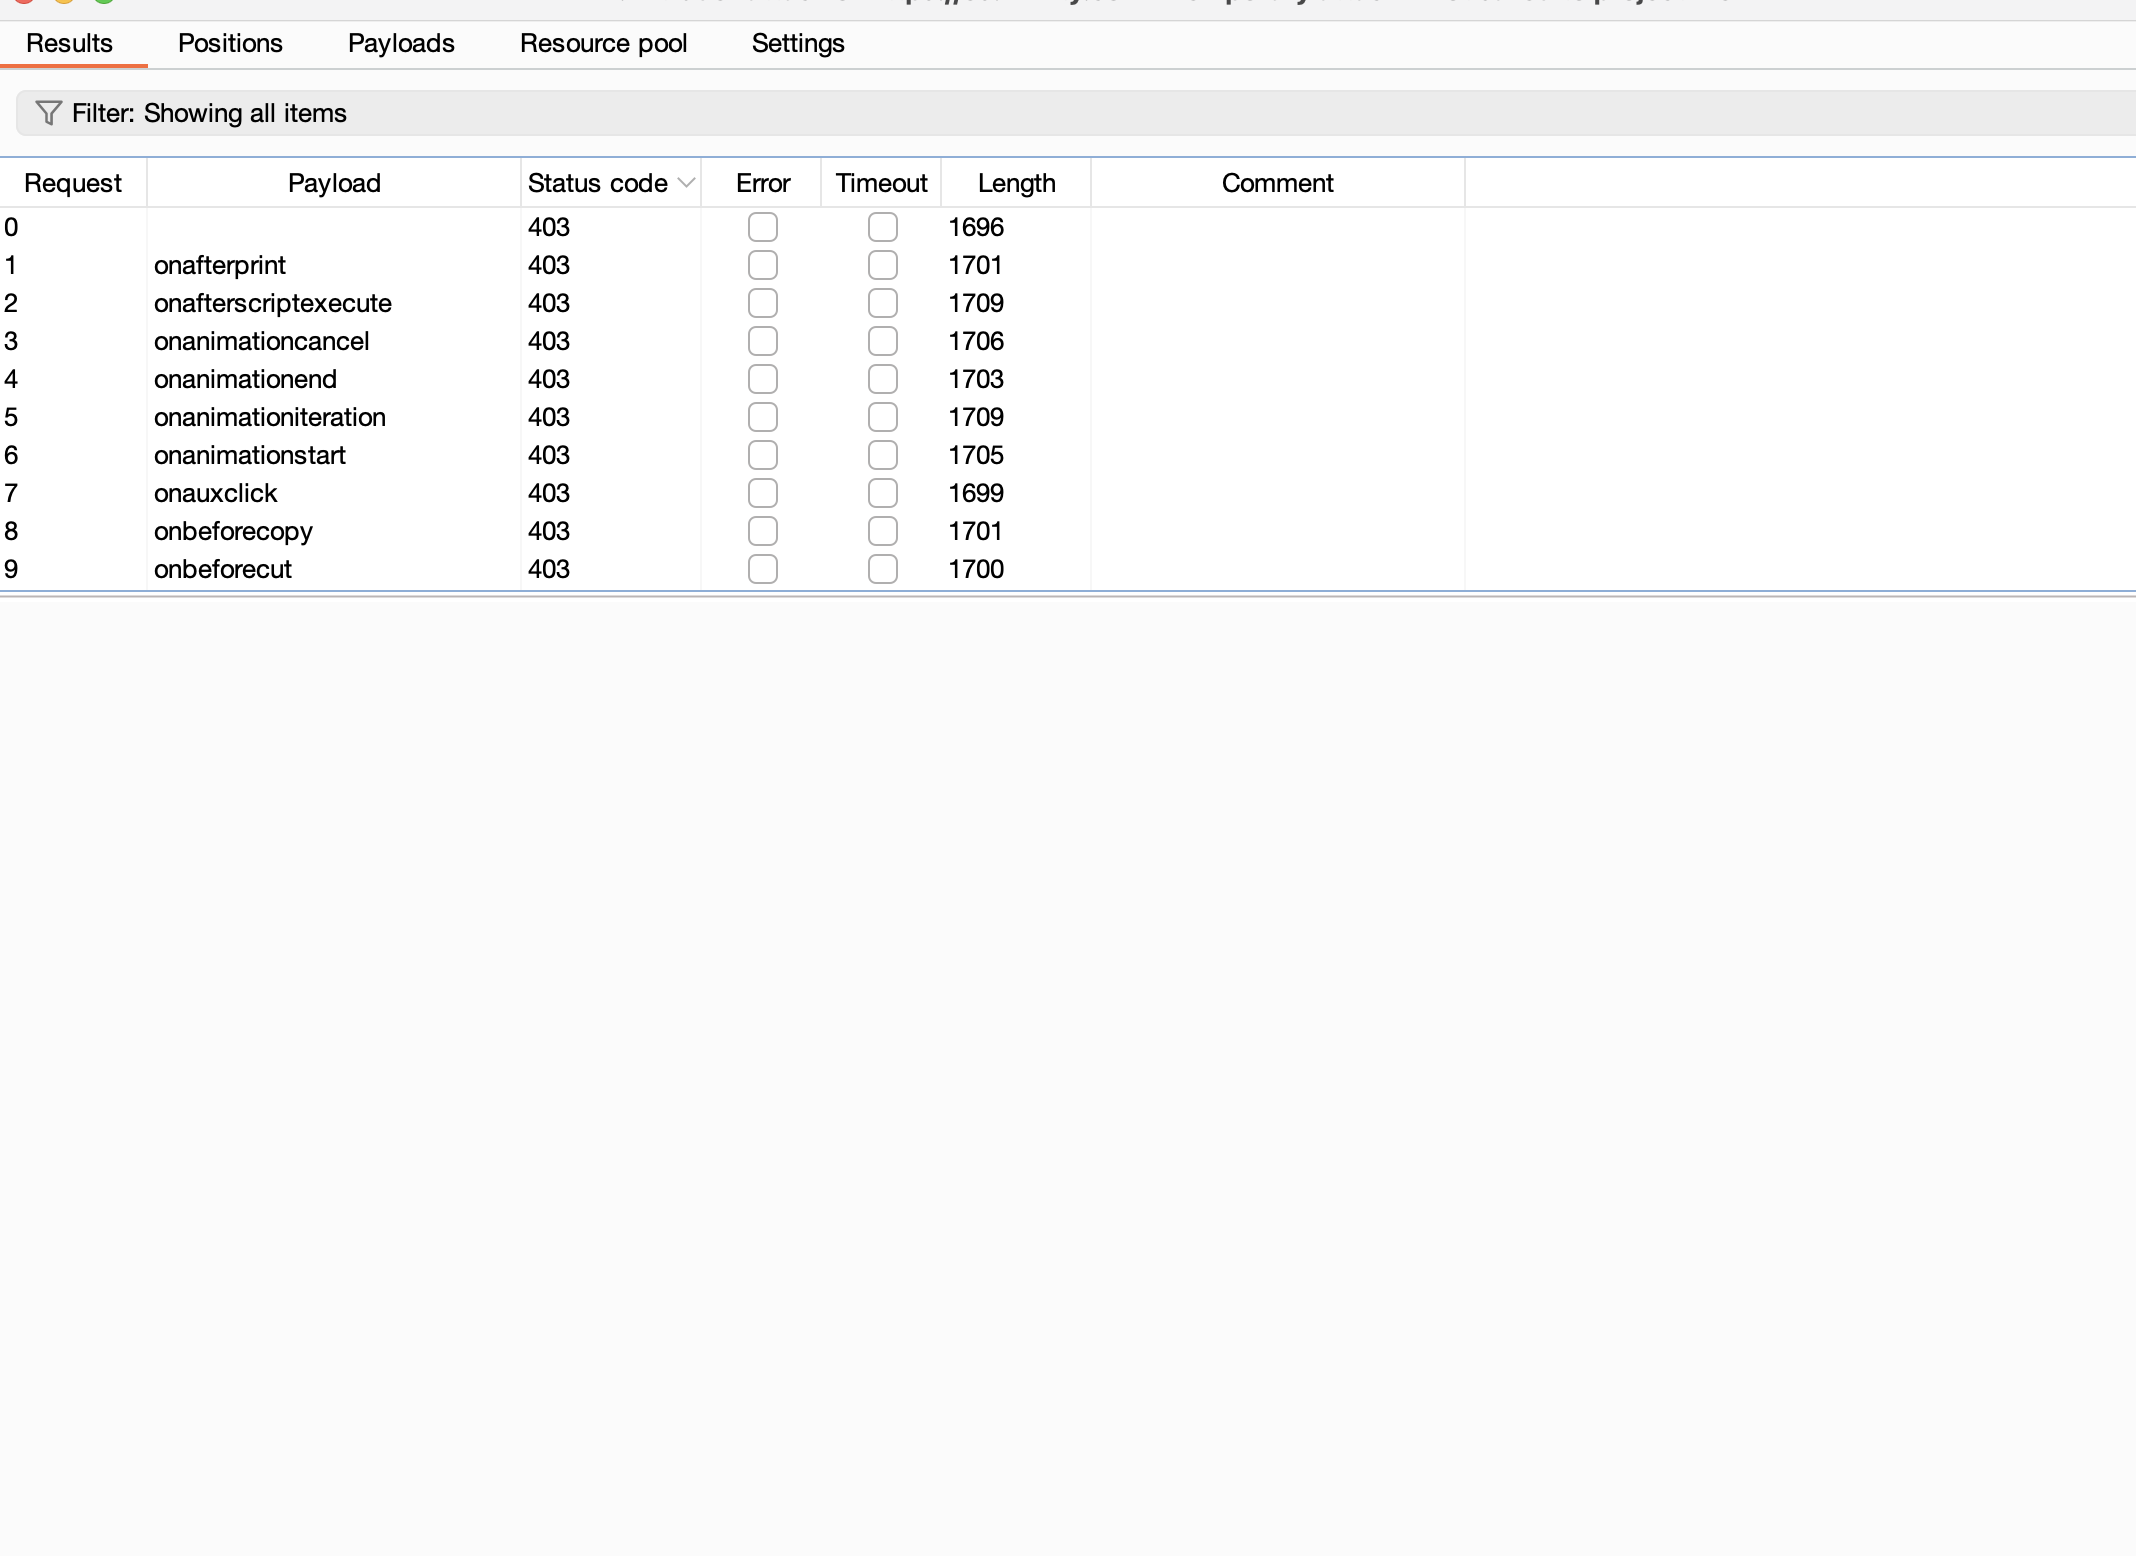Go to the Settings tab
The height and width of the screenshot is (1556, 2136).
(797, 44)
